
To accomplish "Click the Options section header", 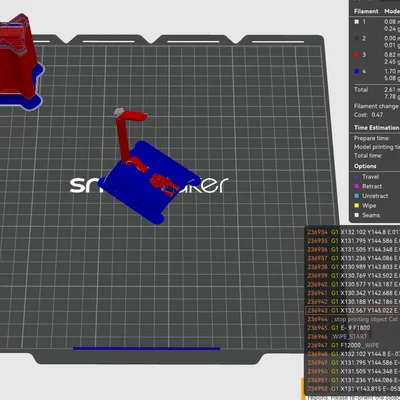I will (365, 166).
